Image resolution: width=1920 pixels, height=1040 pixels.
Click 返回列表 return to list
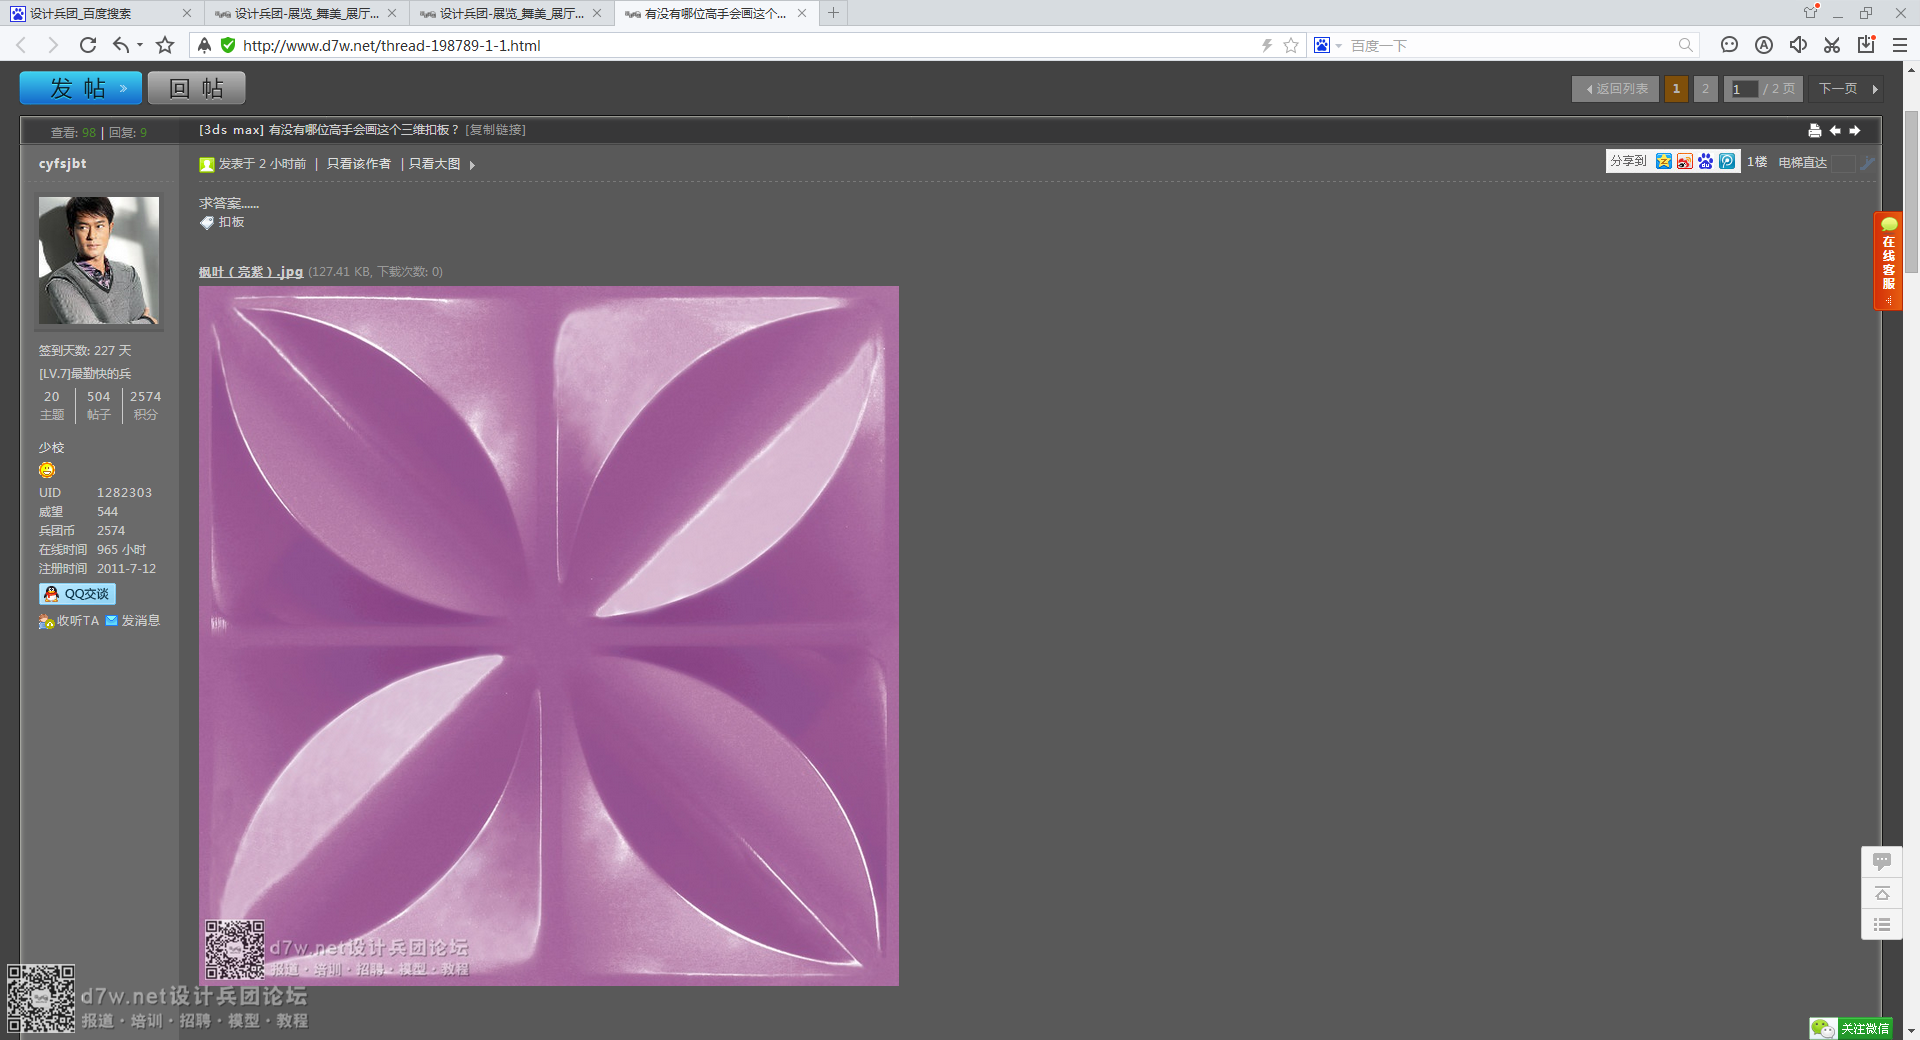point(1615,89)
